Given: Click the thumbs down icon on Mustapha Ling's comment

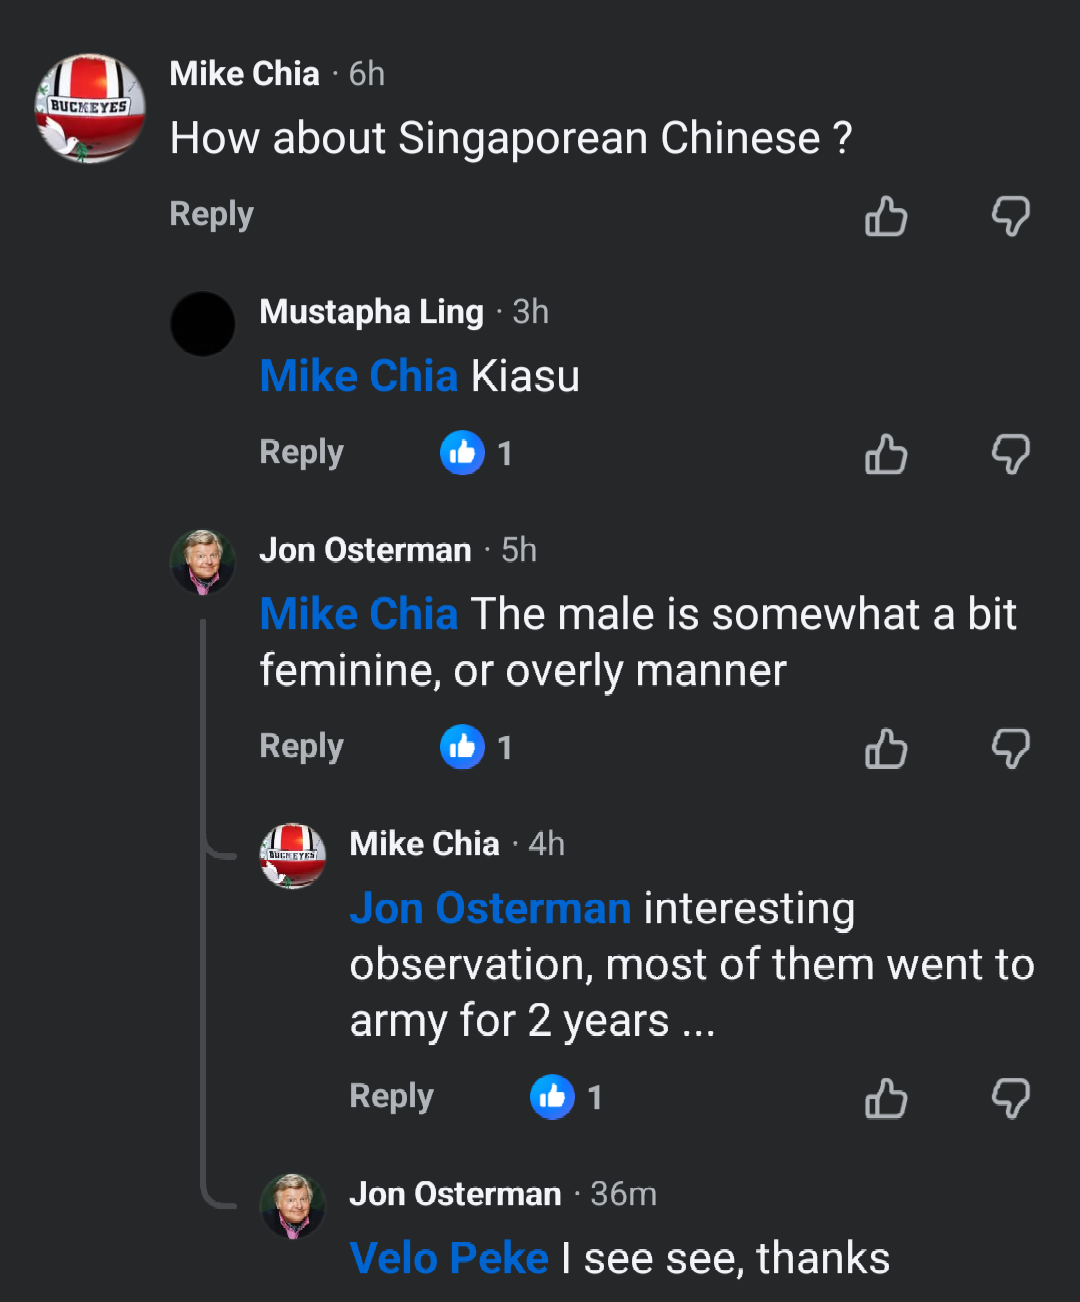Looking at the screenshot, I should tap(1010, 453).
